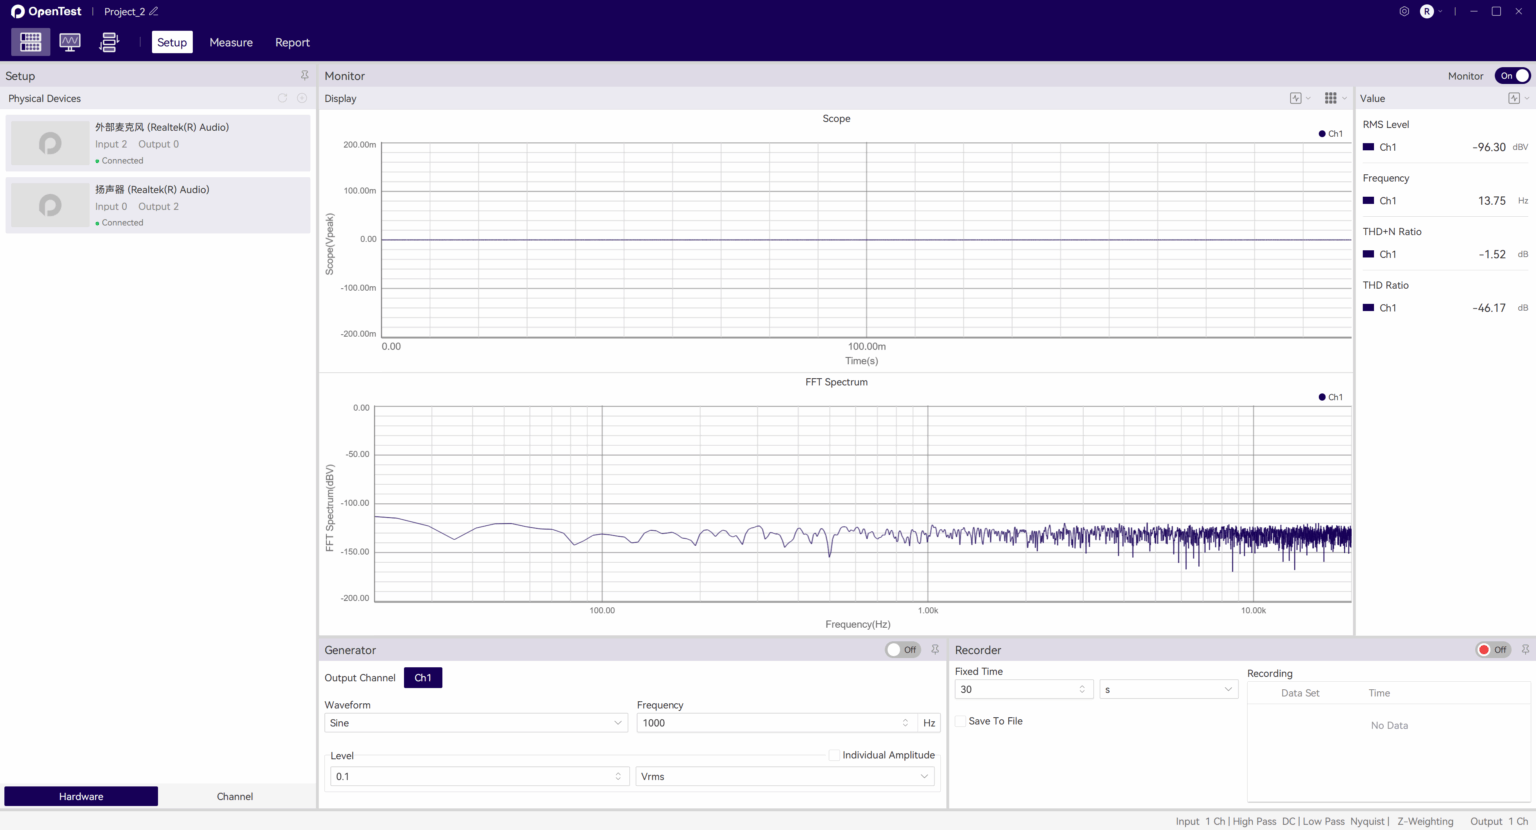Enable the Save To File checkbox

(960, 720)
